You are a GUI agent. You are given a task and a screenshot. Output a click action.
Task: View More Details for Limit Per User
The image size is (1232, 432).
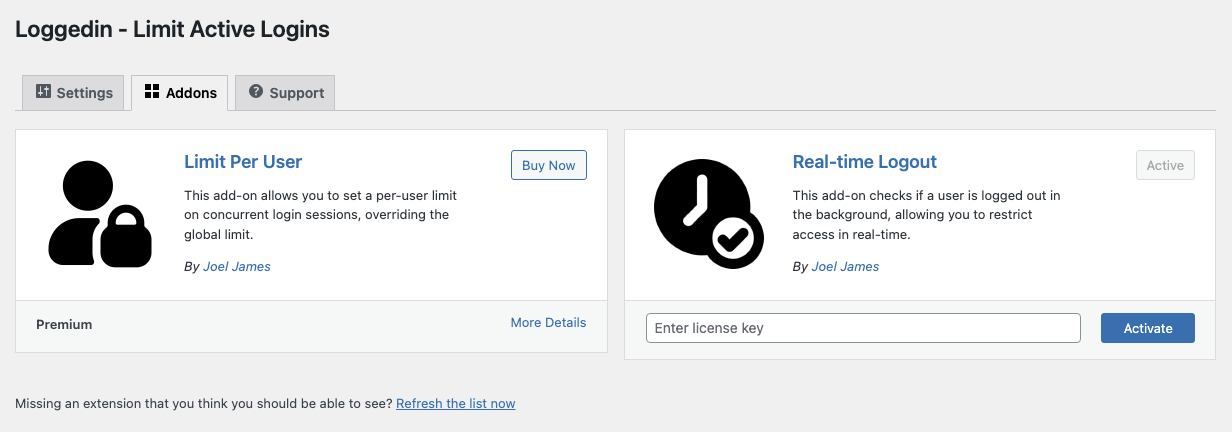click(x=548, y=322)
